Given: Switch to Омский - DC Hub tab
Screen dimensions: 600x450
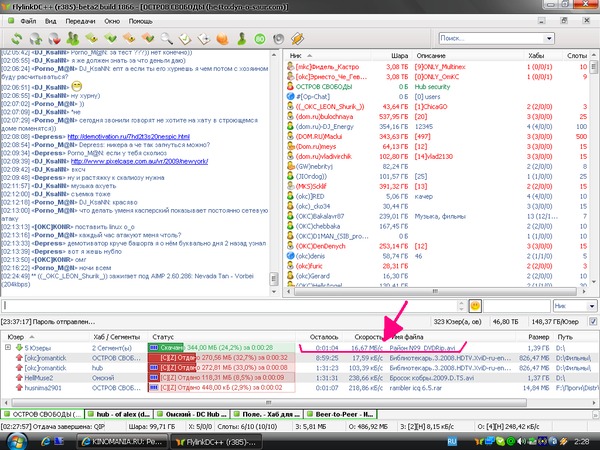Looking at the screenshot, I should (x=192, y=414).
